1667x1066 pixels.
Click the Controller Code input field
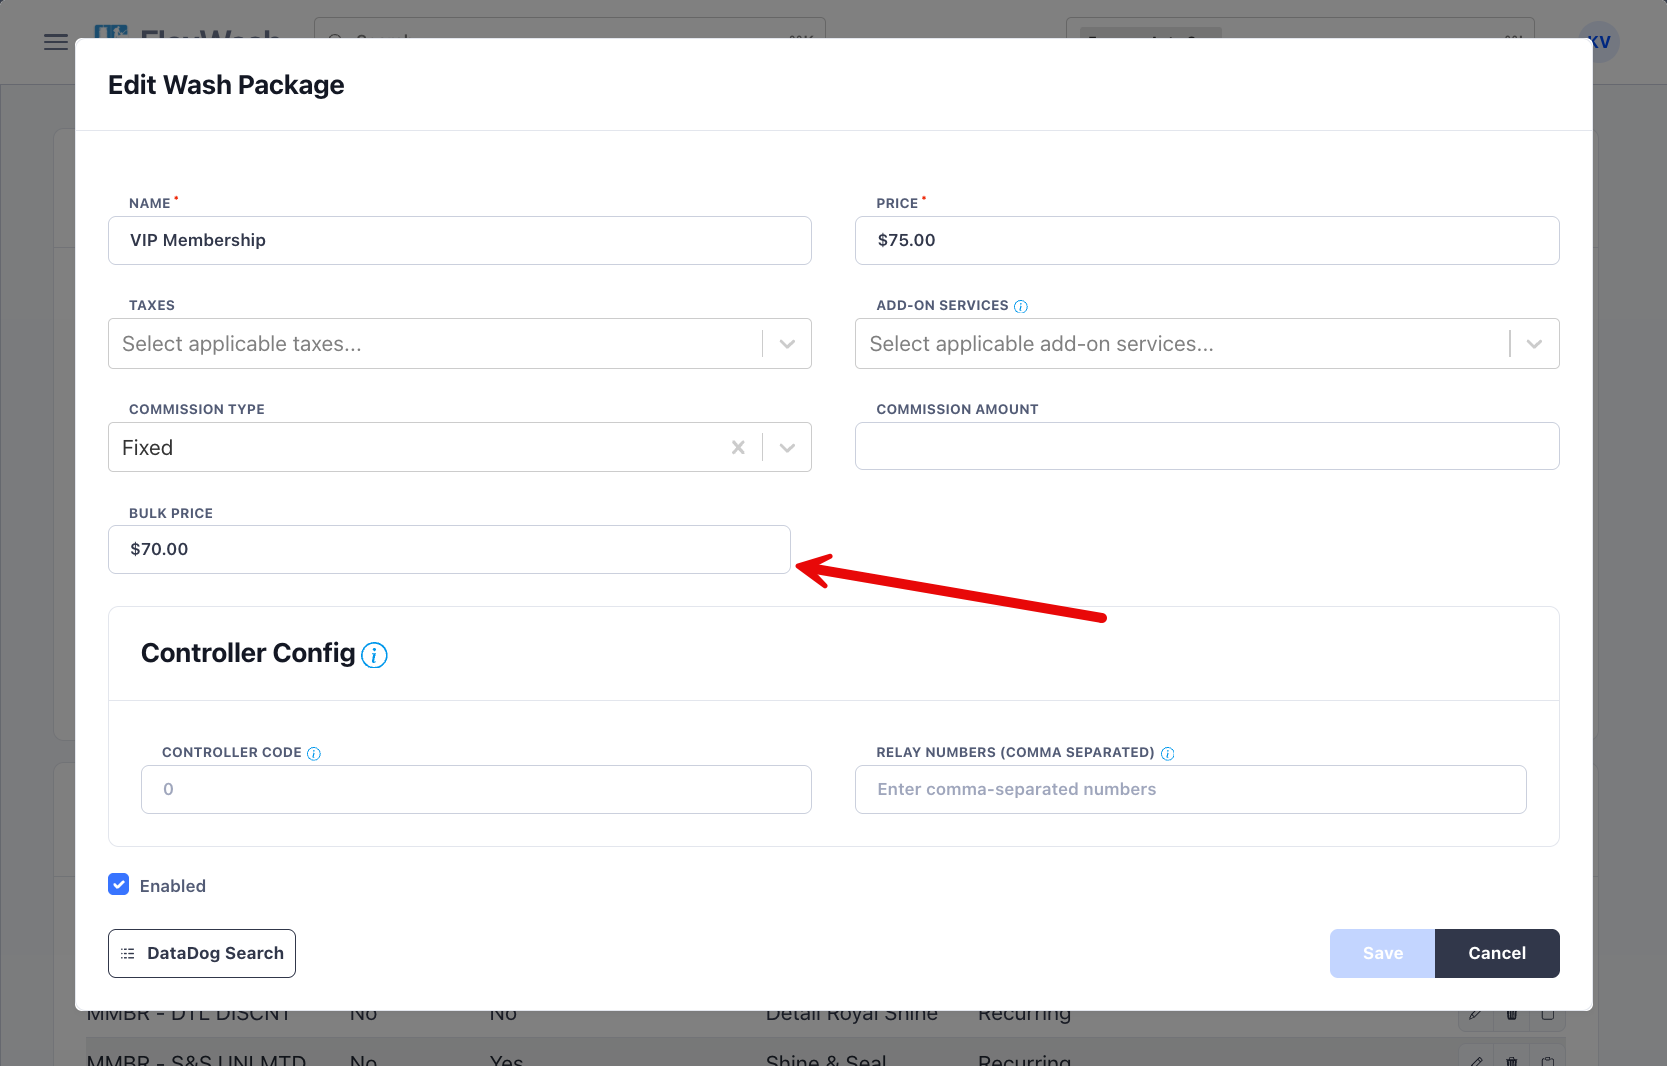coord(476,790)
